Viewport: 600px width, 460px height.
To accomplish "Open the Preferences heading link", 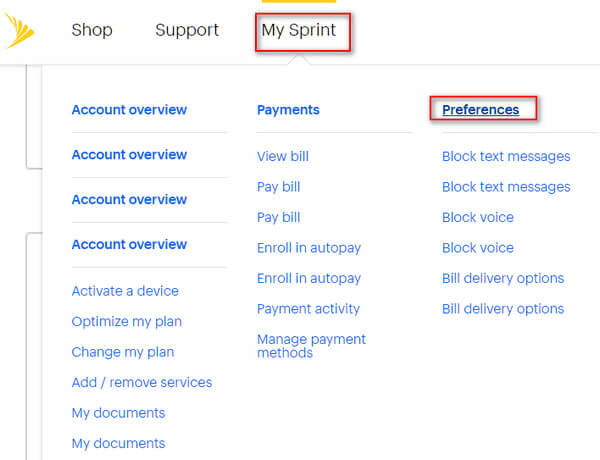I will click(481, 110).
